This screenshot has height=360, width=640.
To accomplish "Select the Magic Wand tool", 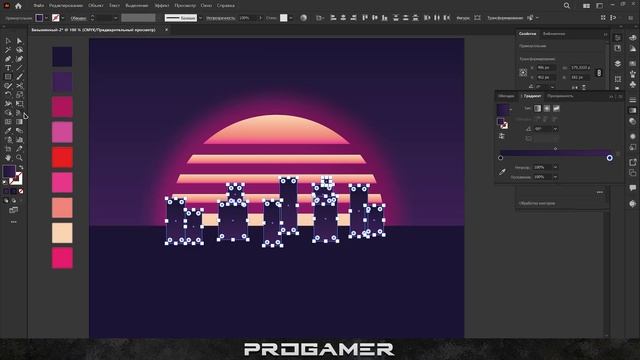I will pyautogui.click(x=8, y=50).
